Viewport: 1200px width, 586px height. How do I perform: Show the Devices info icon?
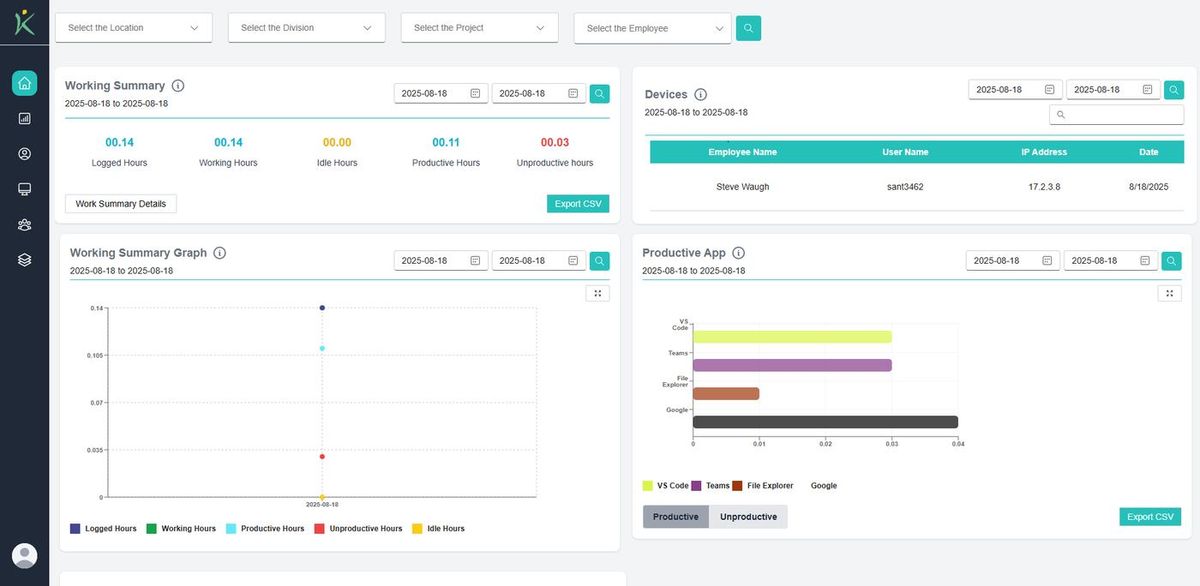(x=700, y=95)
